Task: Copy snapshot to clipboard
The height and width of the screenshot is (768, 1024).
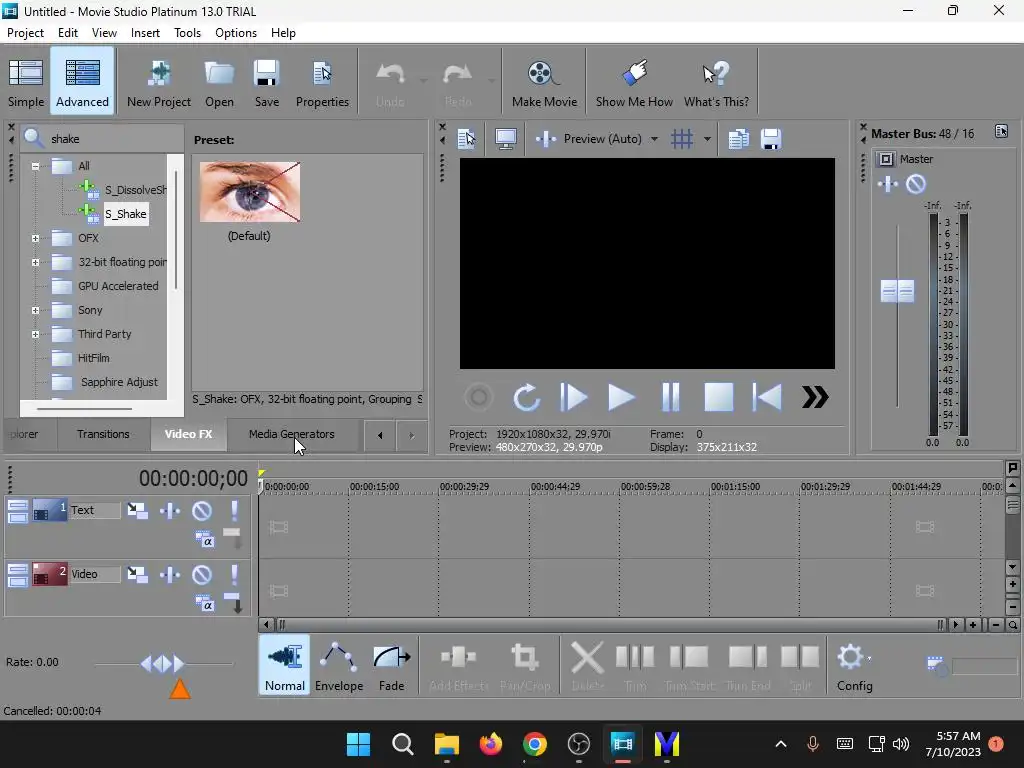Action: 739,139
